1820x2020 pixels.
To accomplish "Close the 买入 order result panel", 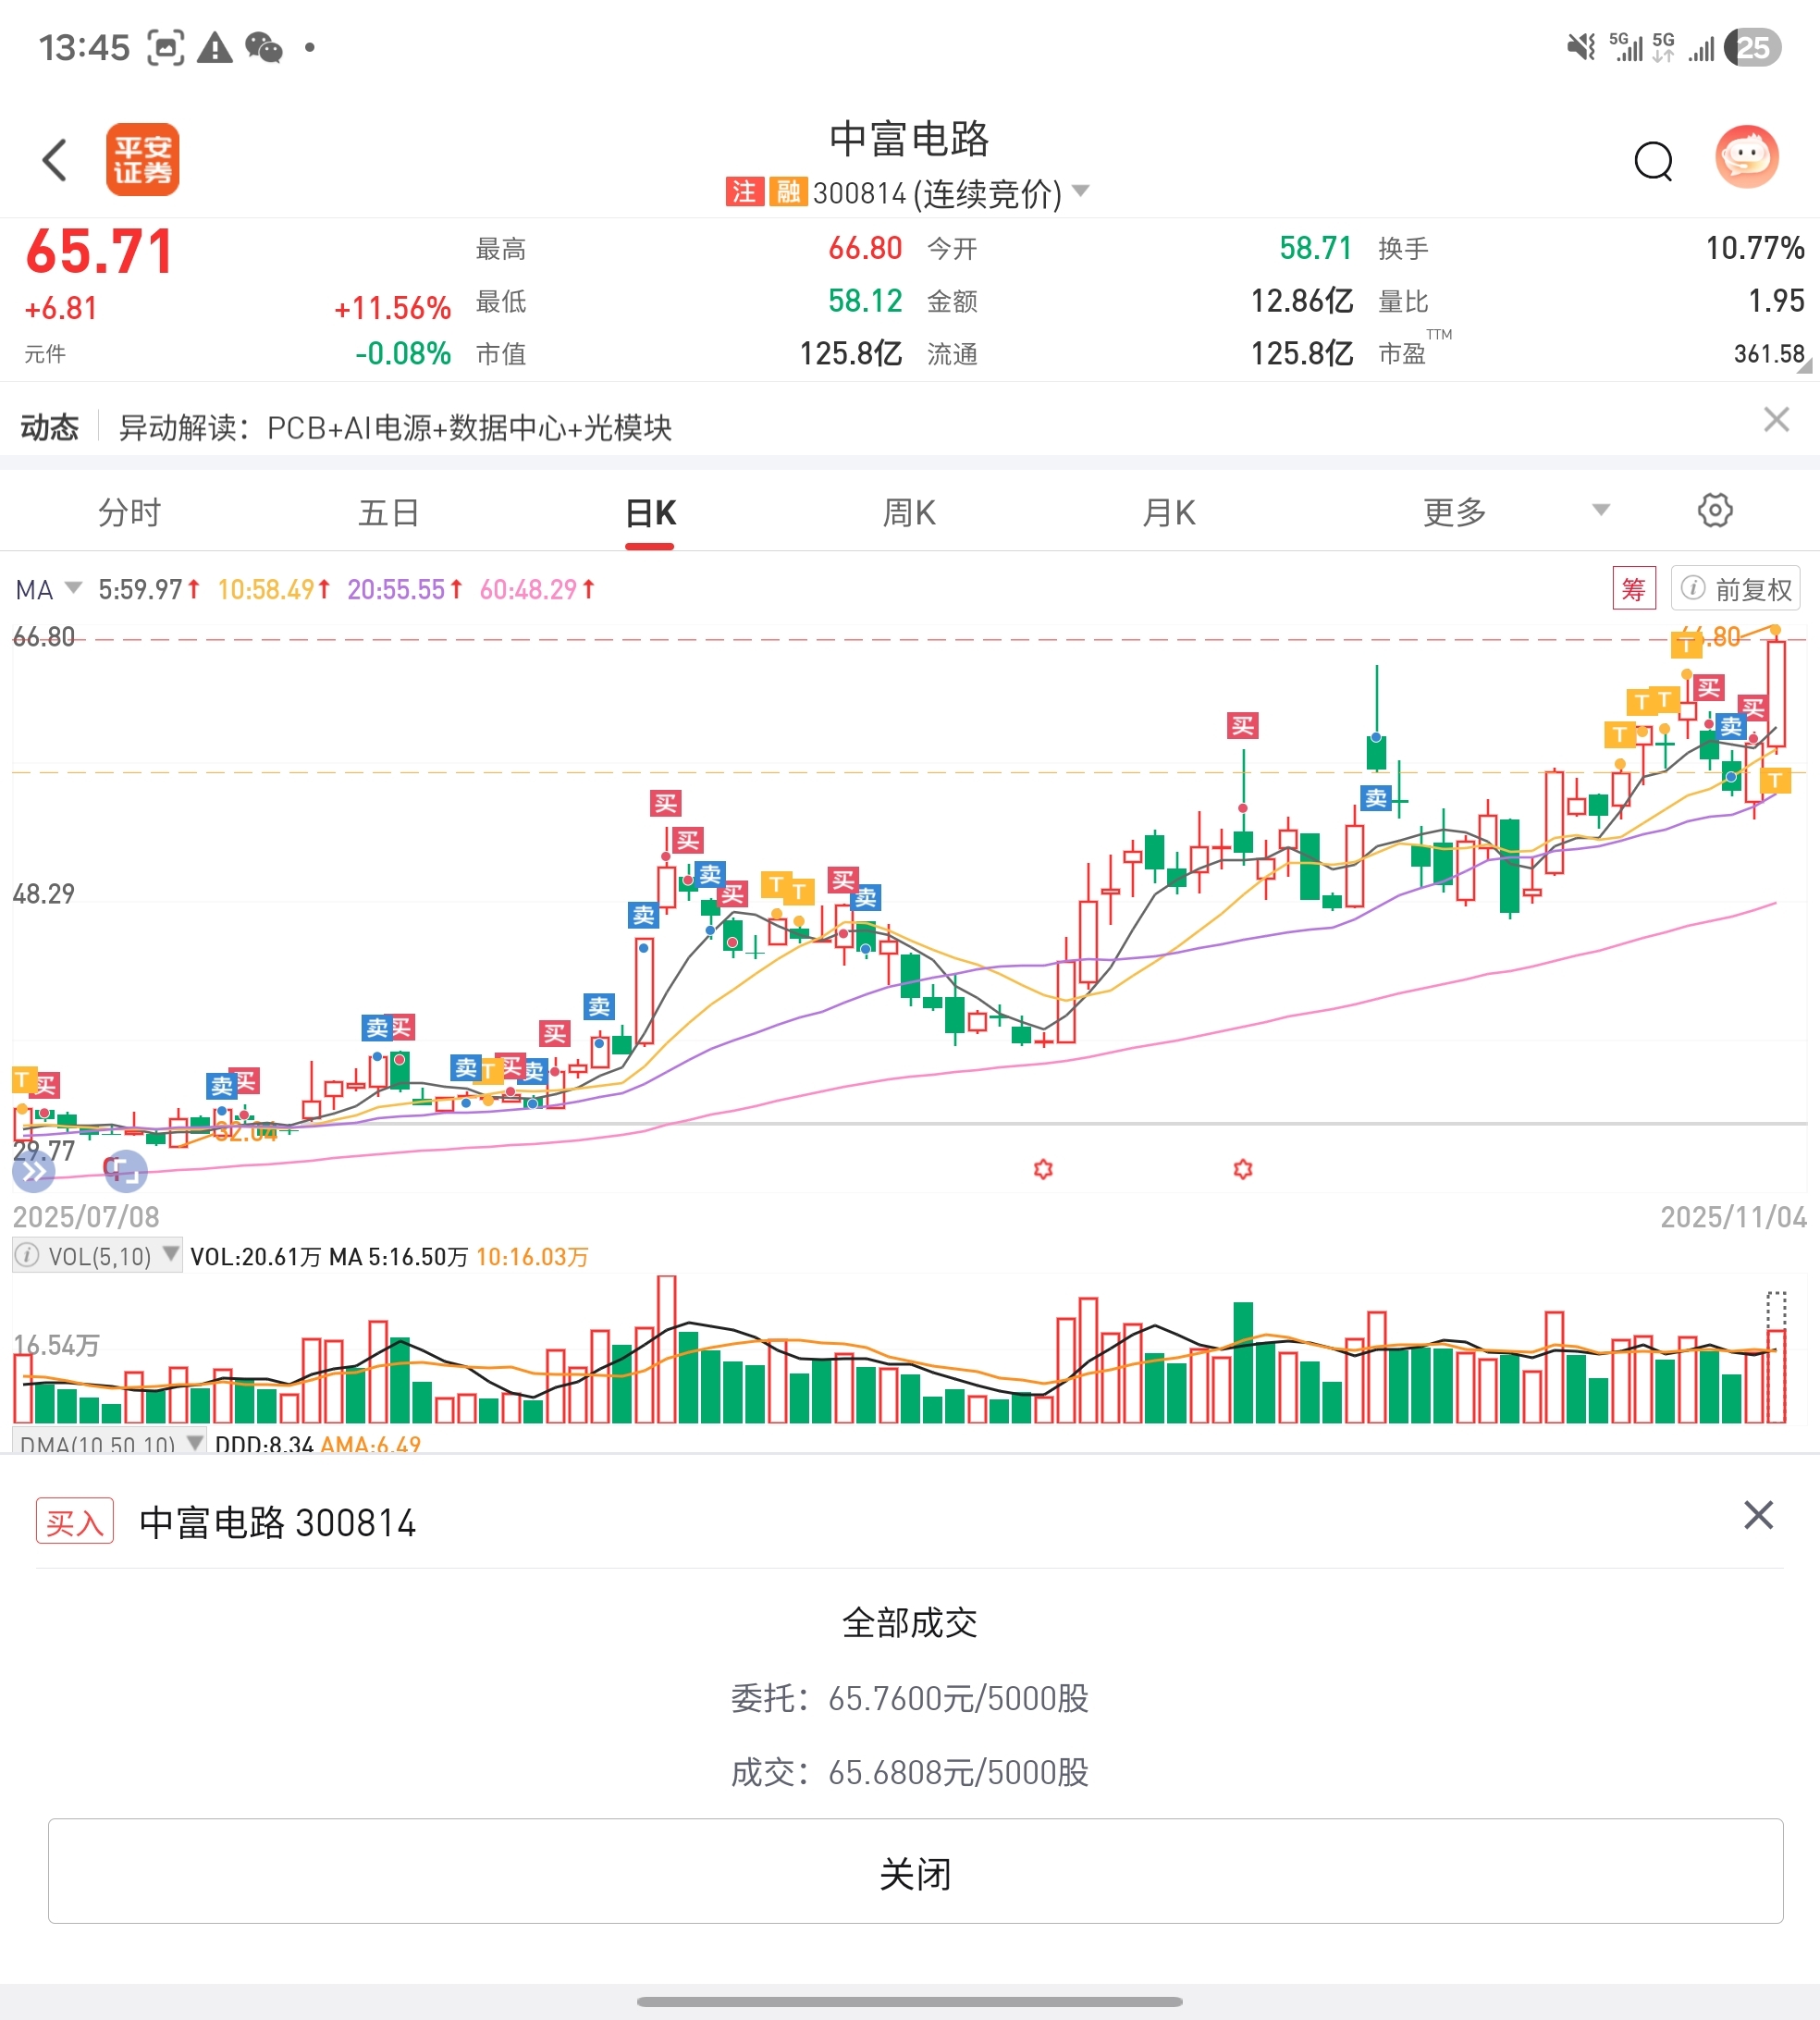I will pyautogui.click(x=1757, y=1515).
